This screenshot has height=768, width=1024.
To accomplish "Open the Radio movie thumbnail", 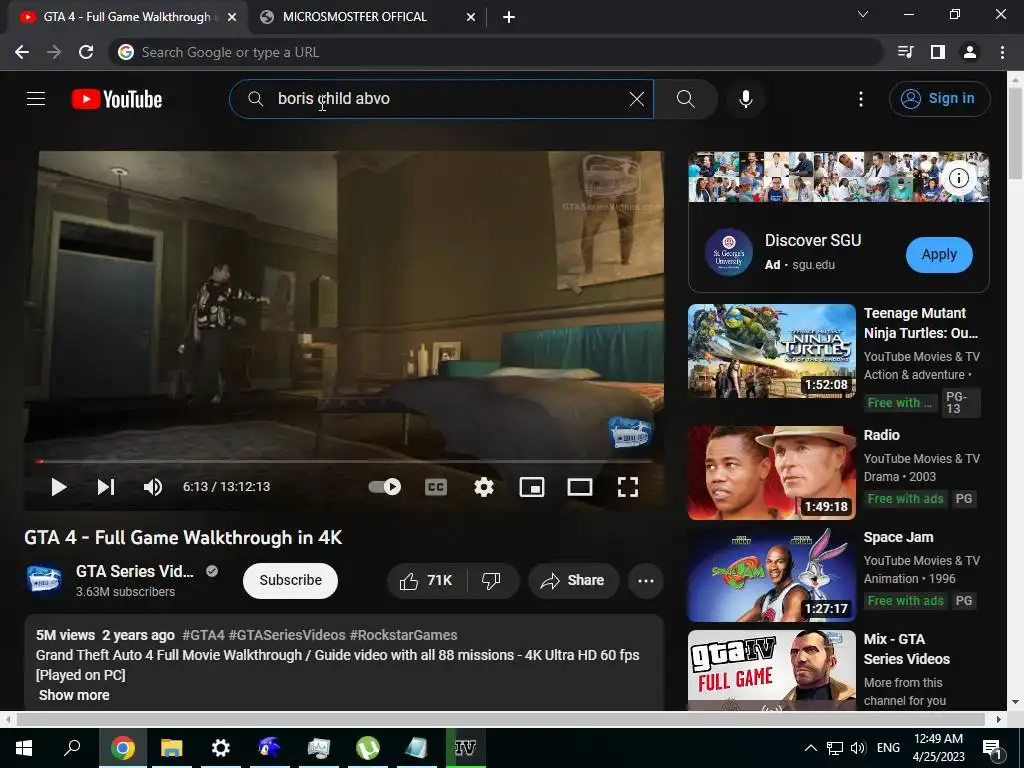I will 771,473.
